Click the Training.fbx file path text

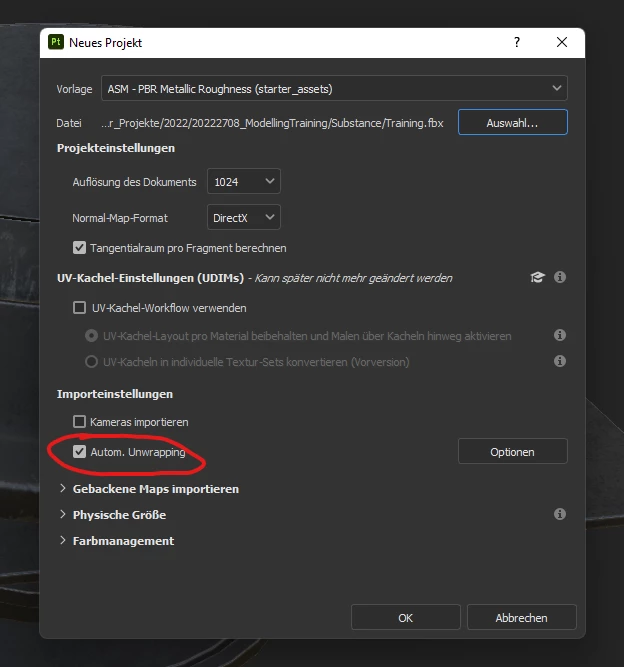point(272,123)
